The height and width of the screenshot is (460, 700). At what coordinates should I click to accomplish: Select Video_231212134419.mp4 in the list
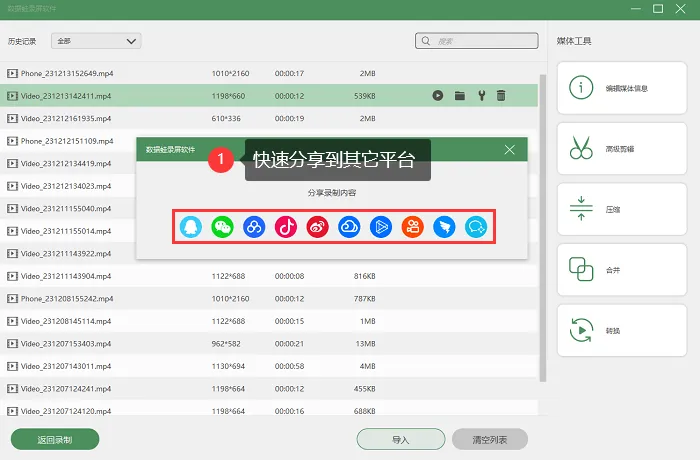[66, 163]
